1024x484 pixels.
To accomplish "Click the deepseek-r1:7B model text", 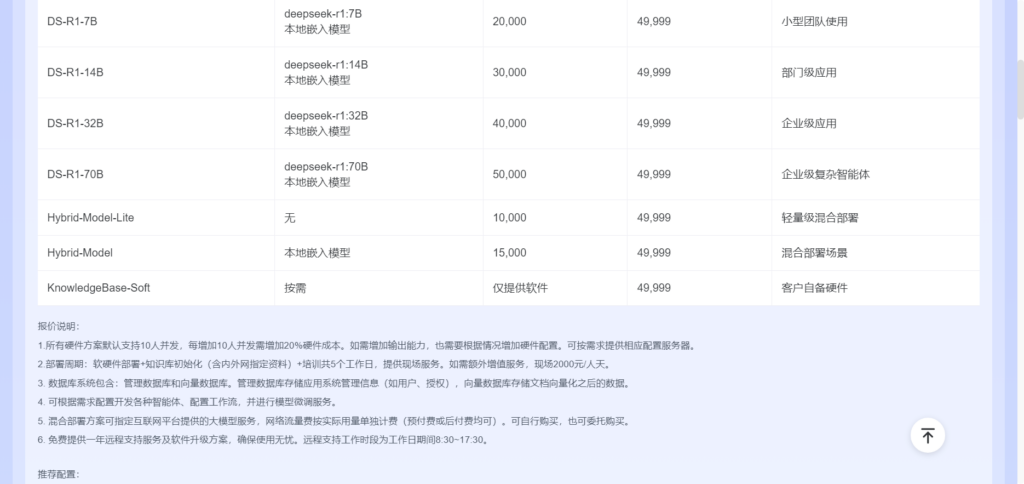I will click(x=323, y=14).
